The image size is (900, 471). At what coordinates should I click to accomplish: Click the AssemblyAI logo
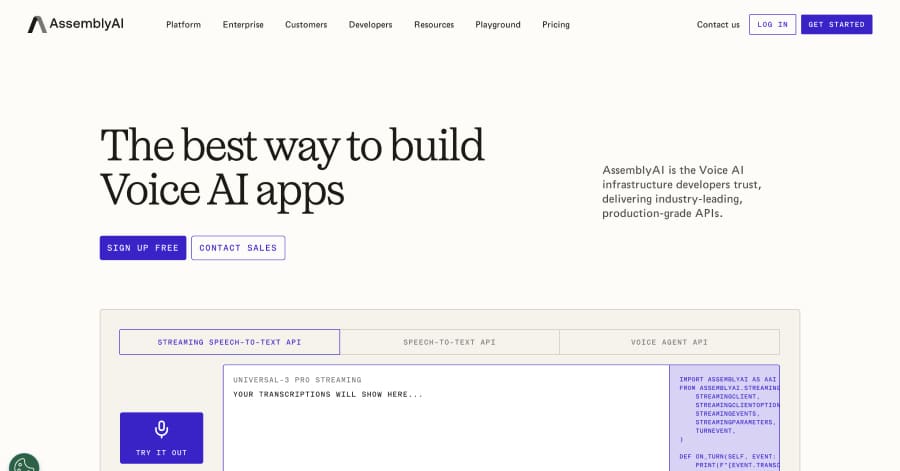pos(76,24)
